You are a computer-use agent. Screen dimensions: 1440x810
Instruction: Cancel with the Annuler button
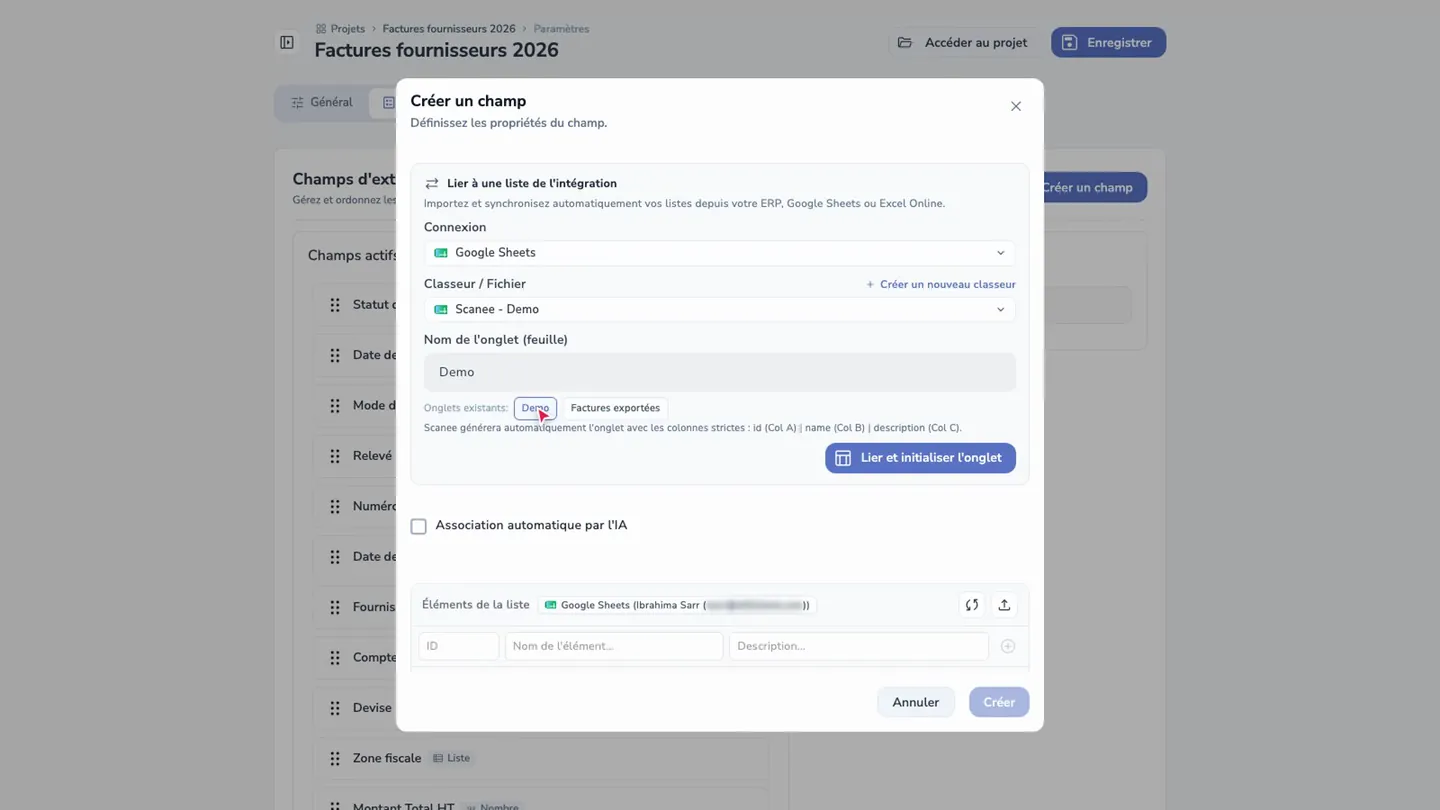pyautogui.click(x=915, y=702)
